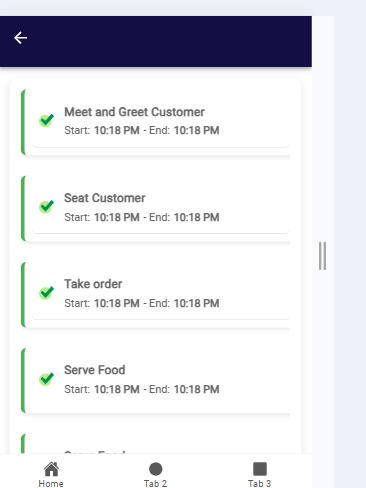Image resolution: width=366 pixels, height=488 pixels.
Task: Select the Take order task title
Action: (93, 284)
